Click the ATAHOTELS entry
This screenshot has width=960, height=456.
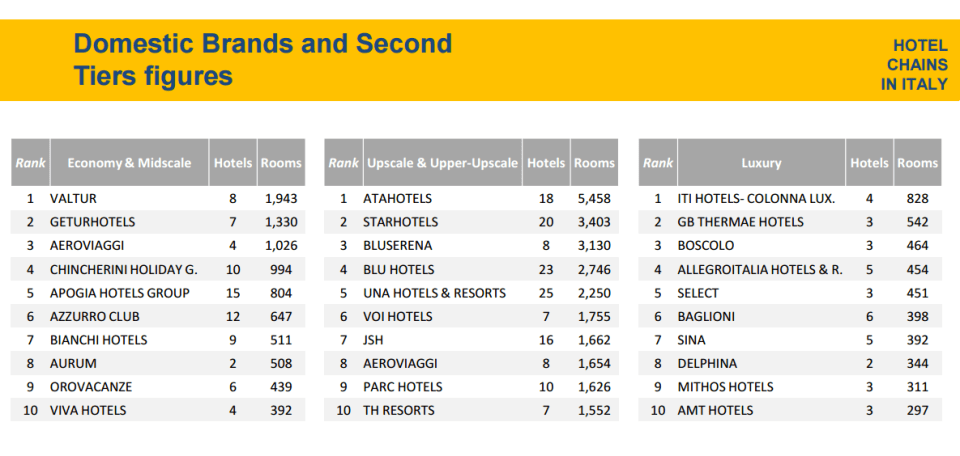(x=398, y=199)
